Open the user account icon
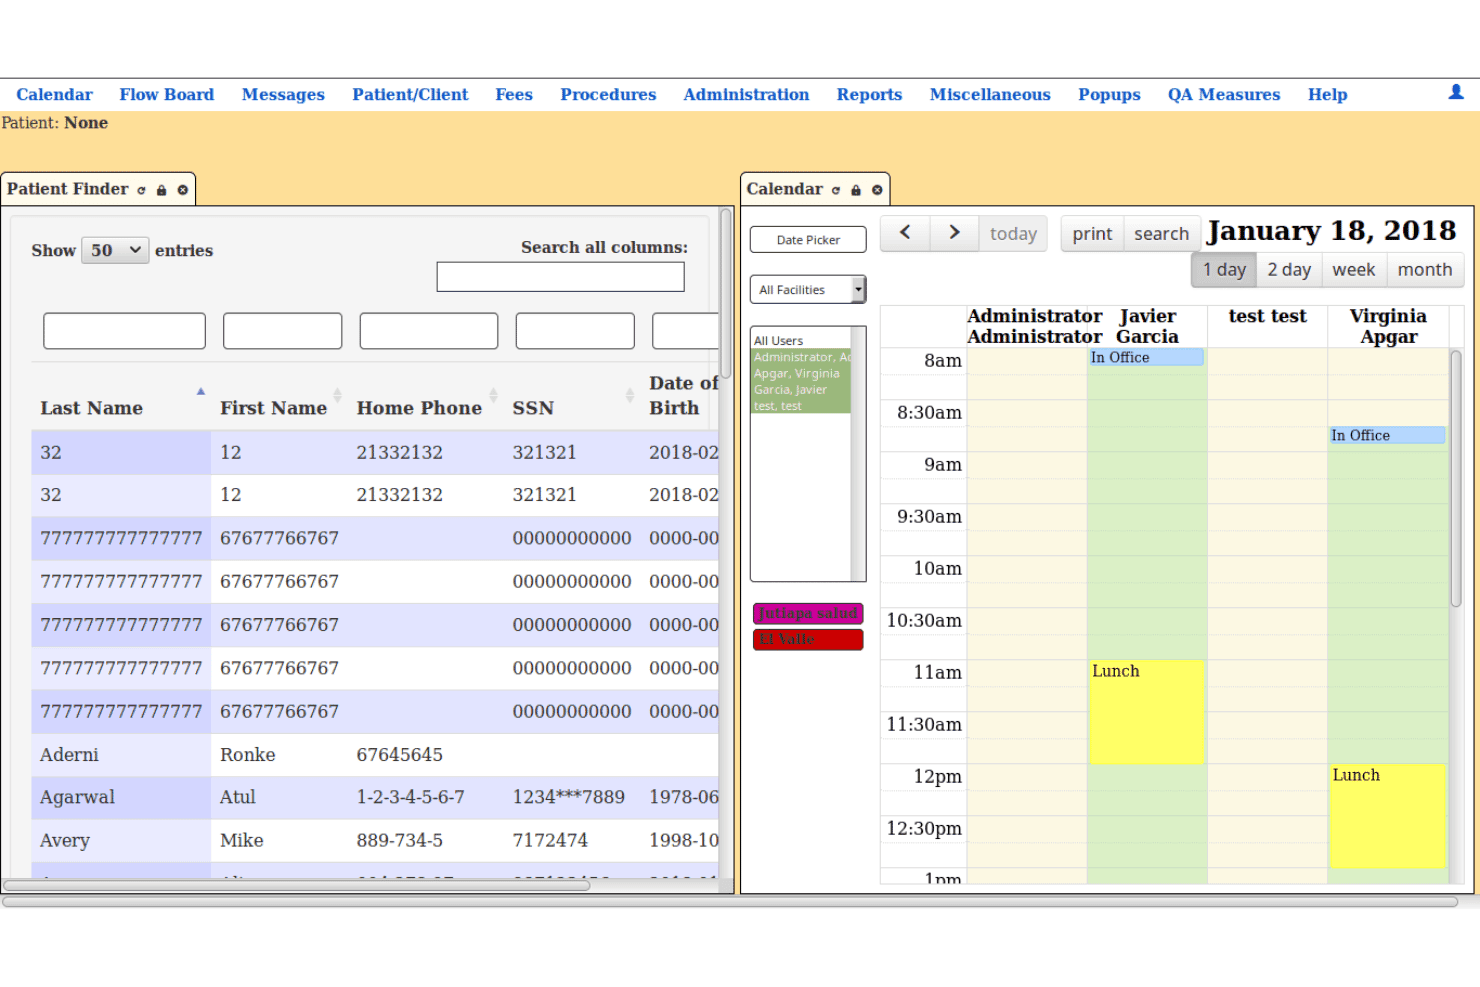Image resolution: width=1480 pixels, height=987 pixels. (1456, 92)
